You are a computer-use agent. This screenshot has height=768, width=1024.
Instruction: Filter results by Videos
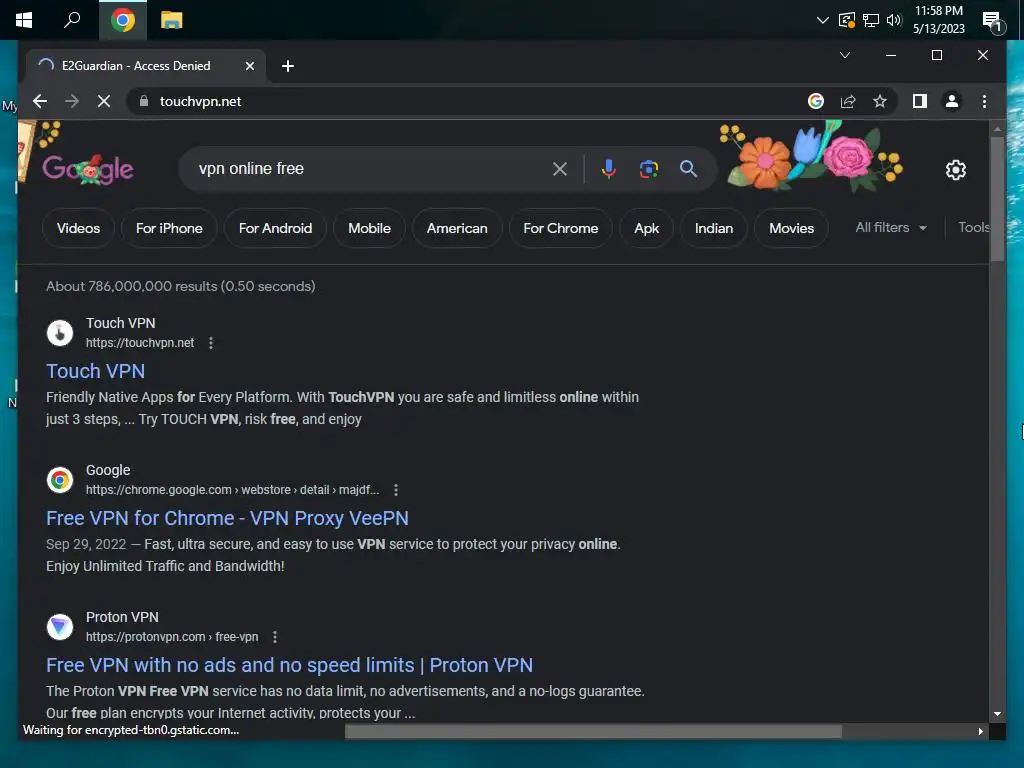click(78, 228)
